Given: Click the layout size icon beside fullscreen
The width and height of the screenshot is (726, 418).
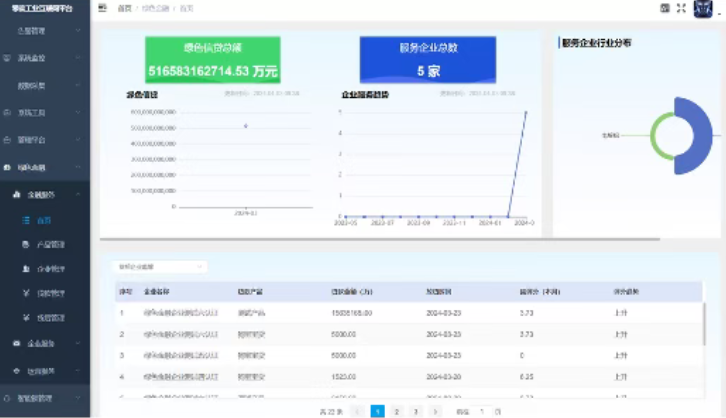Looking at the screenshot, I should click(665, 8).
